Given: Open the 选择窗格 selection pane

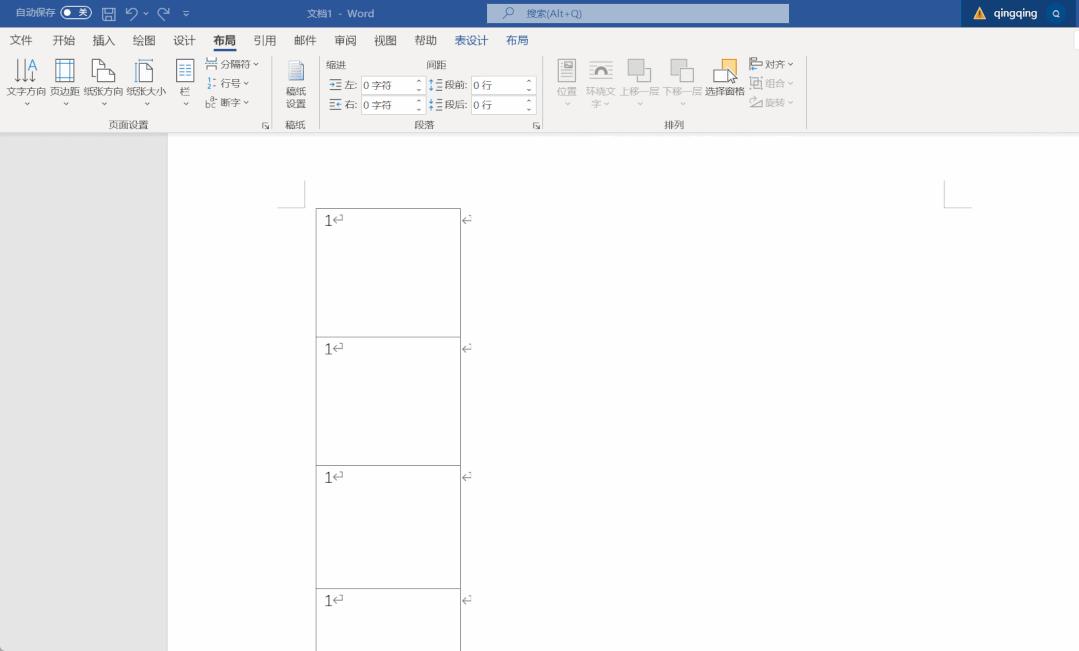Looking at the screenshot, I should [x=724, y=78].
